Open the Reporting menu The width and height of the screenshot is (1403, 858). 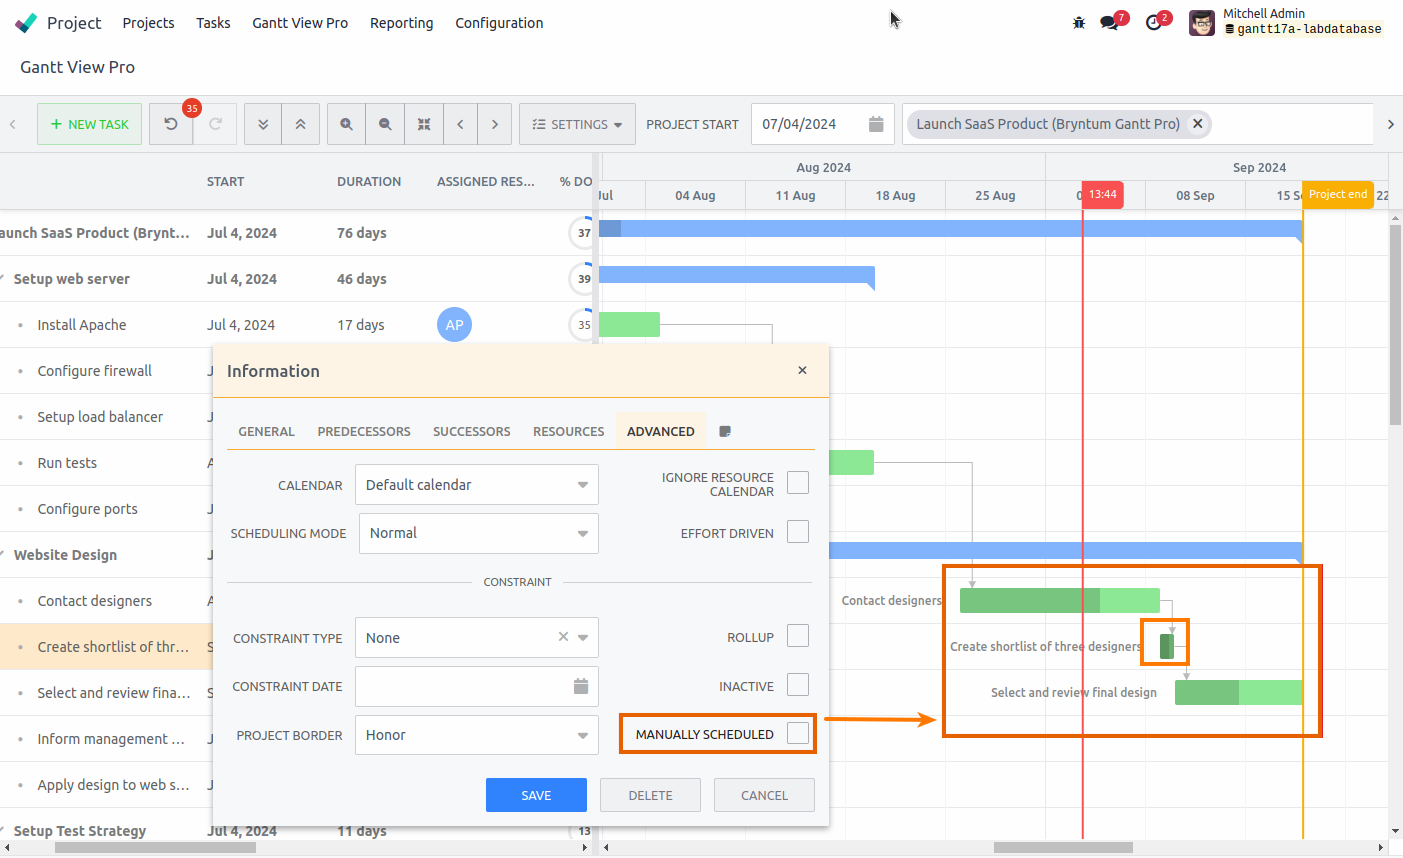click(x=401, y=22)
